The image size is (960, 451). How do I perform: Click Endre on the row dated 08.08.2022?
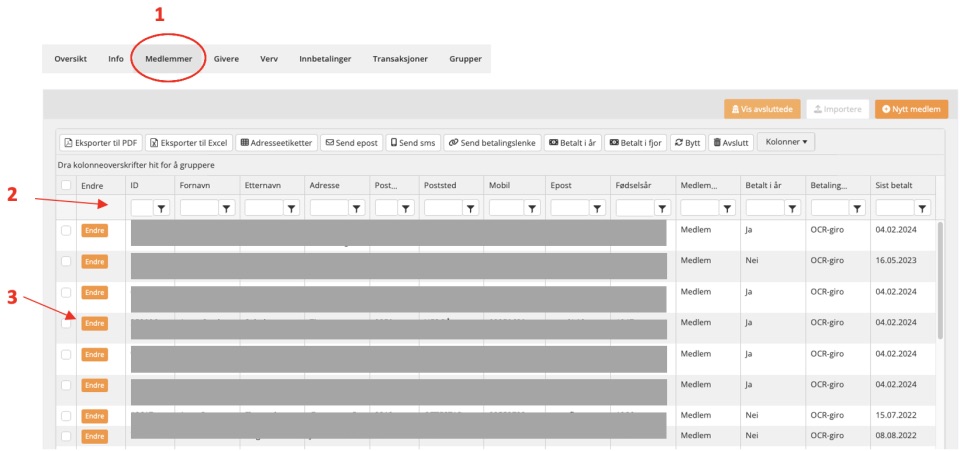click(94, 436)
